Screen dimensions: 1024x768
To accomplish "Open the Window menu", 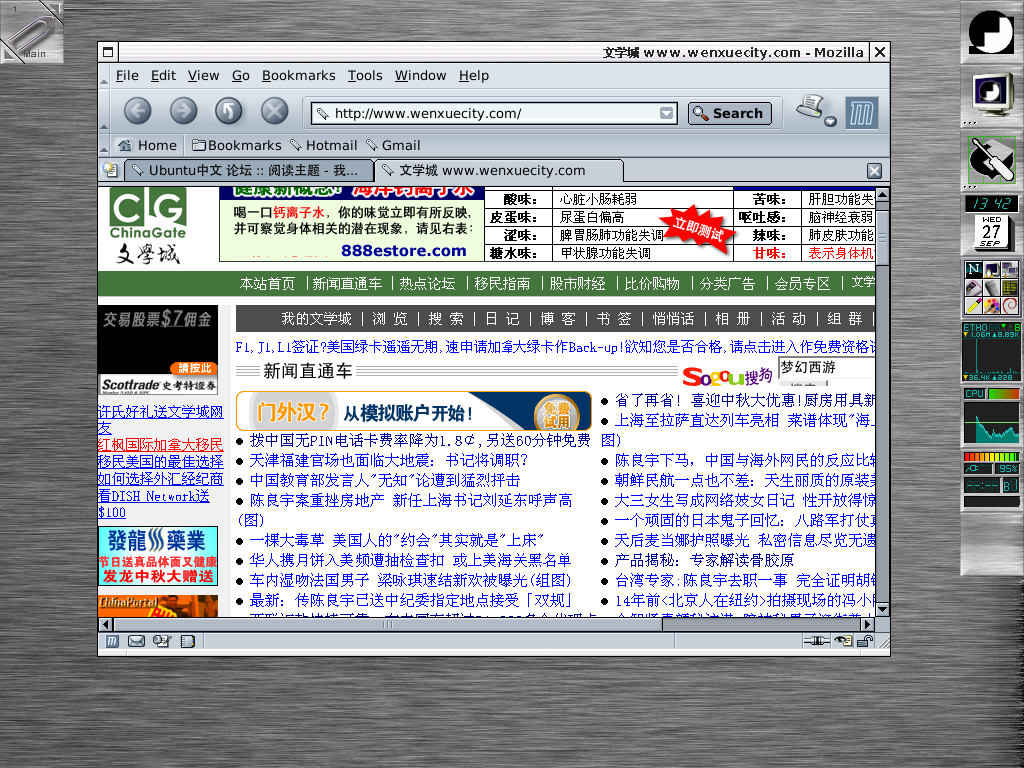I will pos(420,76).
